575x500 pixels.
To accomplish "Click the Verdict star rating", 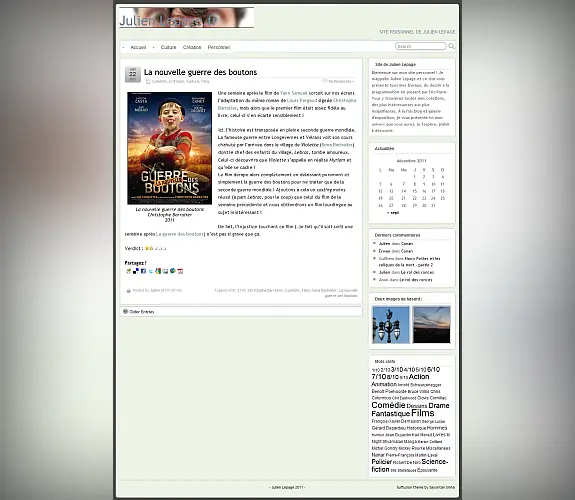I will (155, 248).
